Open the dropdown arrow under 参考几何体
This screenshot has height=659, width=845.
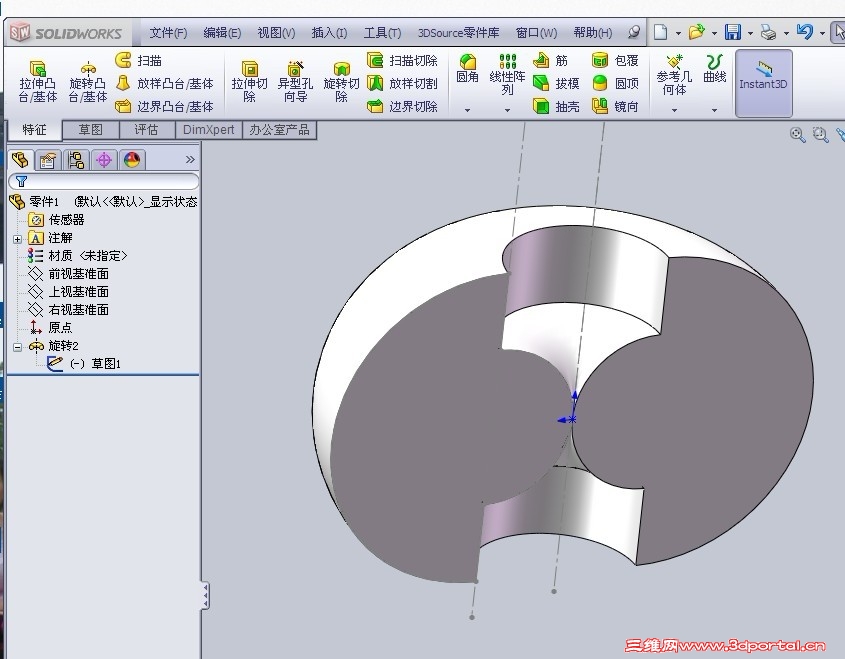point(674,110)
